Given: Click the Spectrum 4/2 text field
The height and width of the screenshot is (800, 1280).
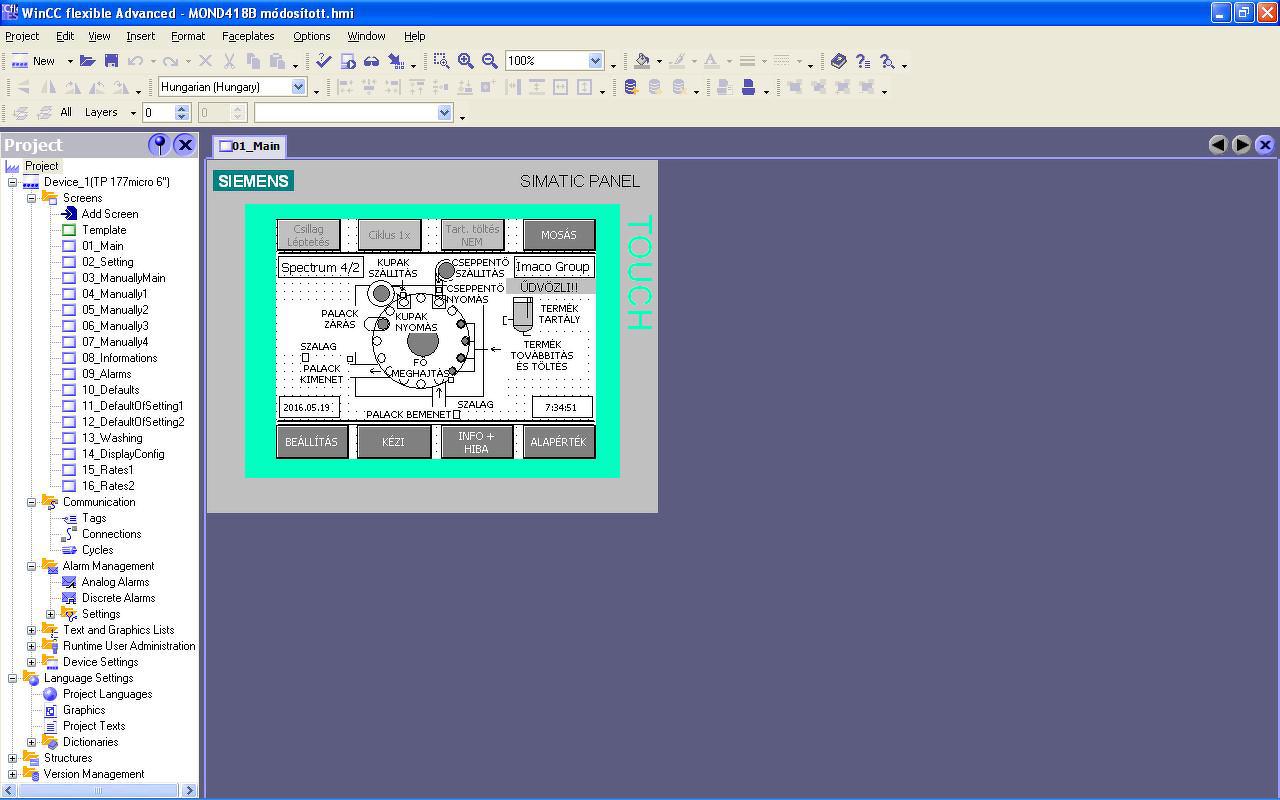Looking at the screenshot, I should pos(320,267).
